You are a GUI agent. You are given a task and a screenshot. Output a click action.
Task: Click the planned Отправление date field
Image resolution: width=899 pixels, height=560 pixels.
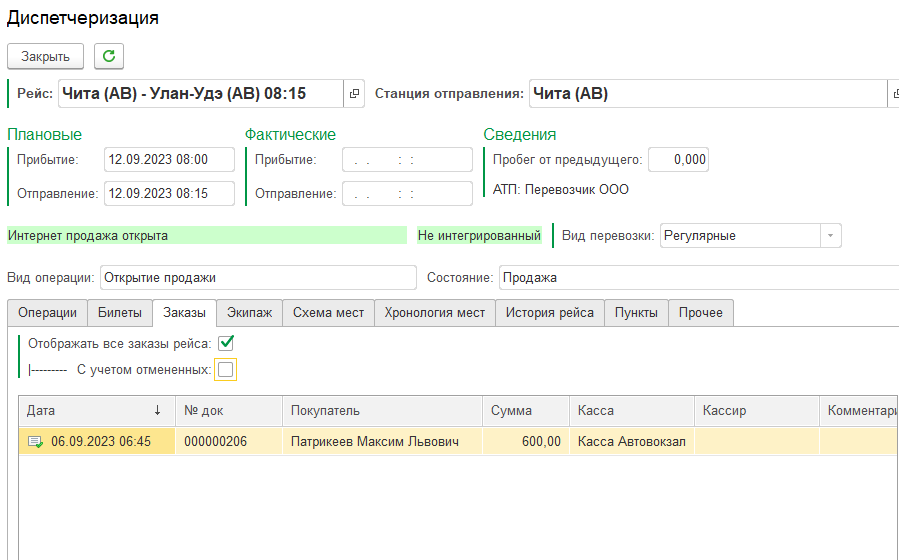click(168, 193)
